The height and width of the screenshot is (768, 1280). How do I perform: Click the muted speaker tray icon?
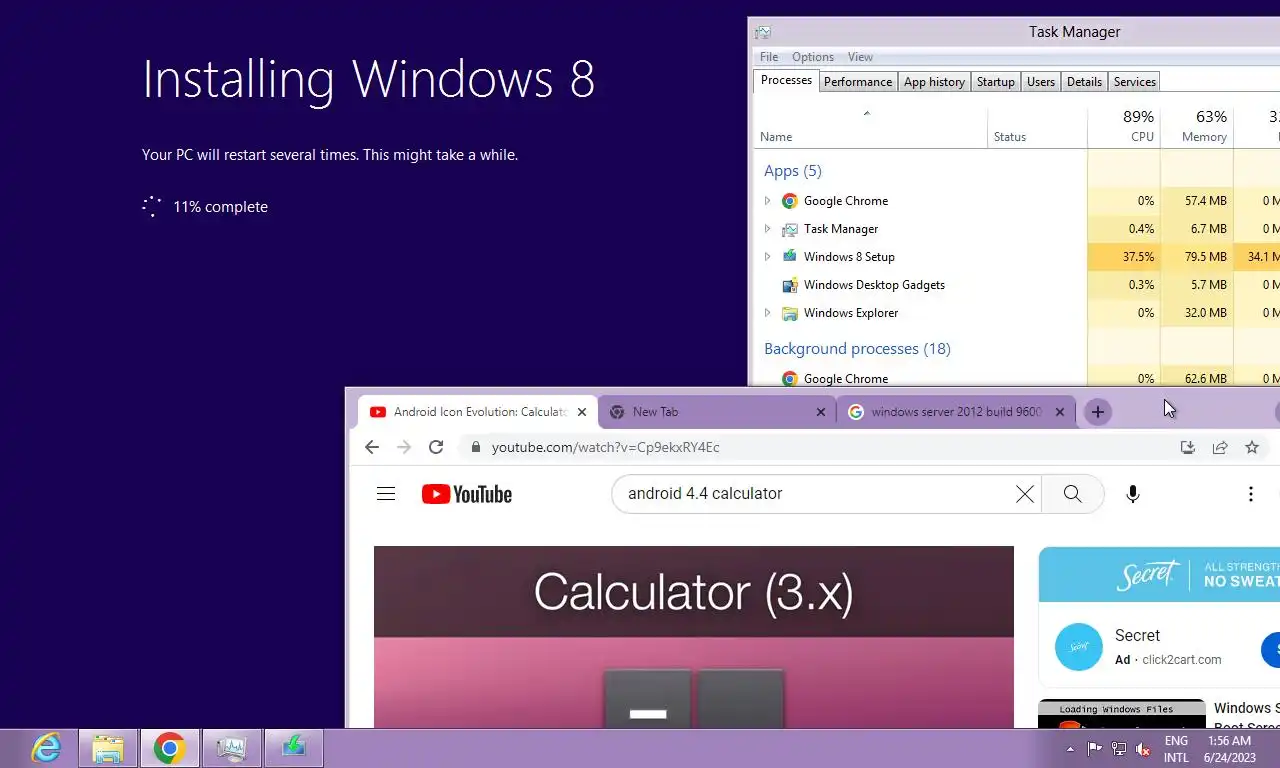point(1143,749)
